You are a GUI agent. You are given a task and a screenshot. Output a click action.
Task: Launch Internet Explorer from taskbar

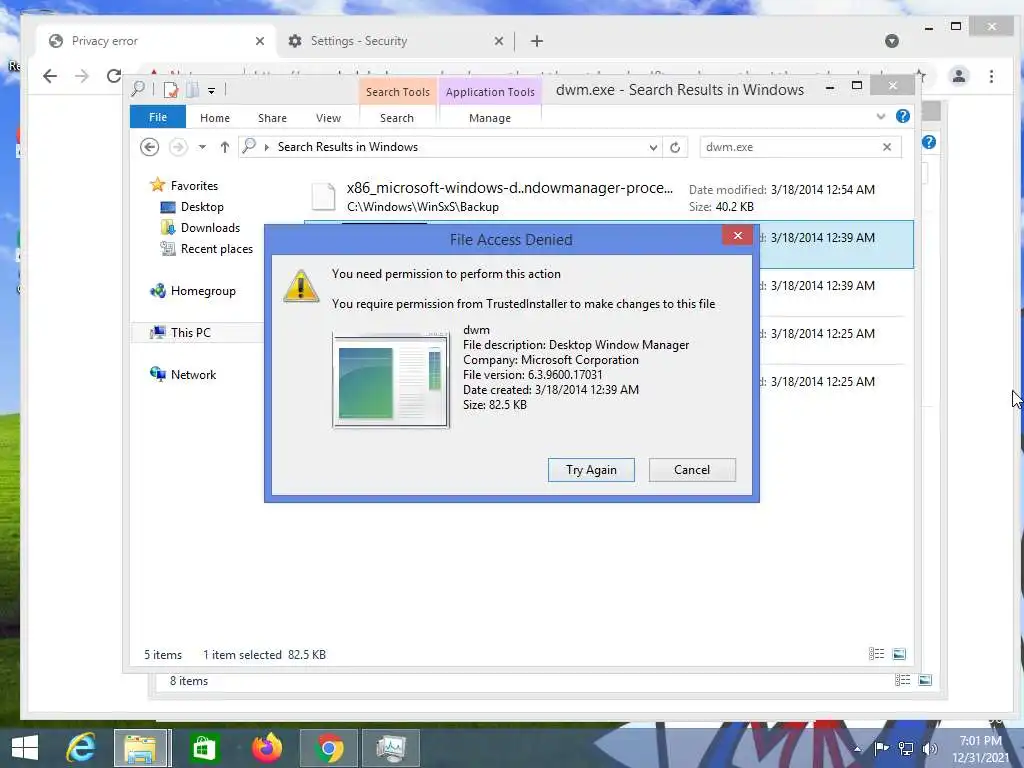[x=81, y=748]
